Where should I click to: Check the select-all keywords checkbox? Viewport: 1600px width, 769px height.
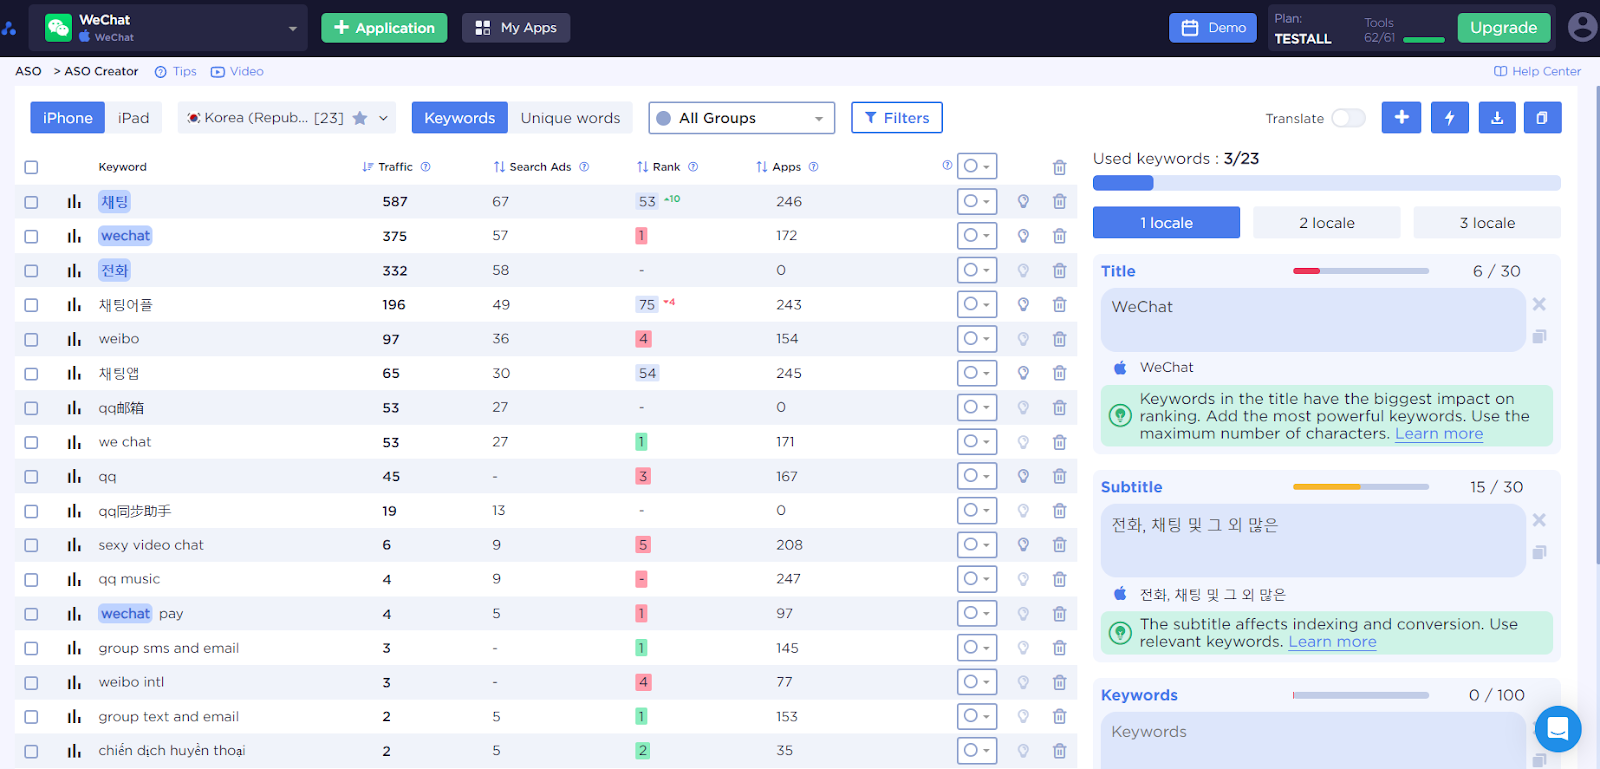[x=31, y=167]
